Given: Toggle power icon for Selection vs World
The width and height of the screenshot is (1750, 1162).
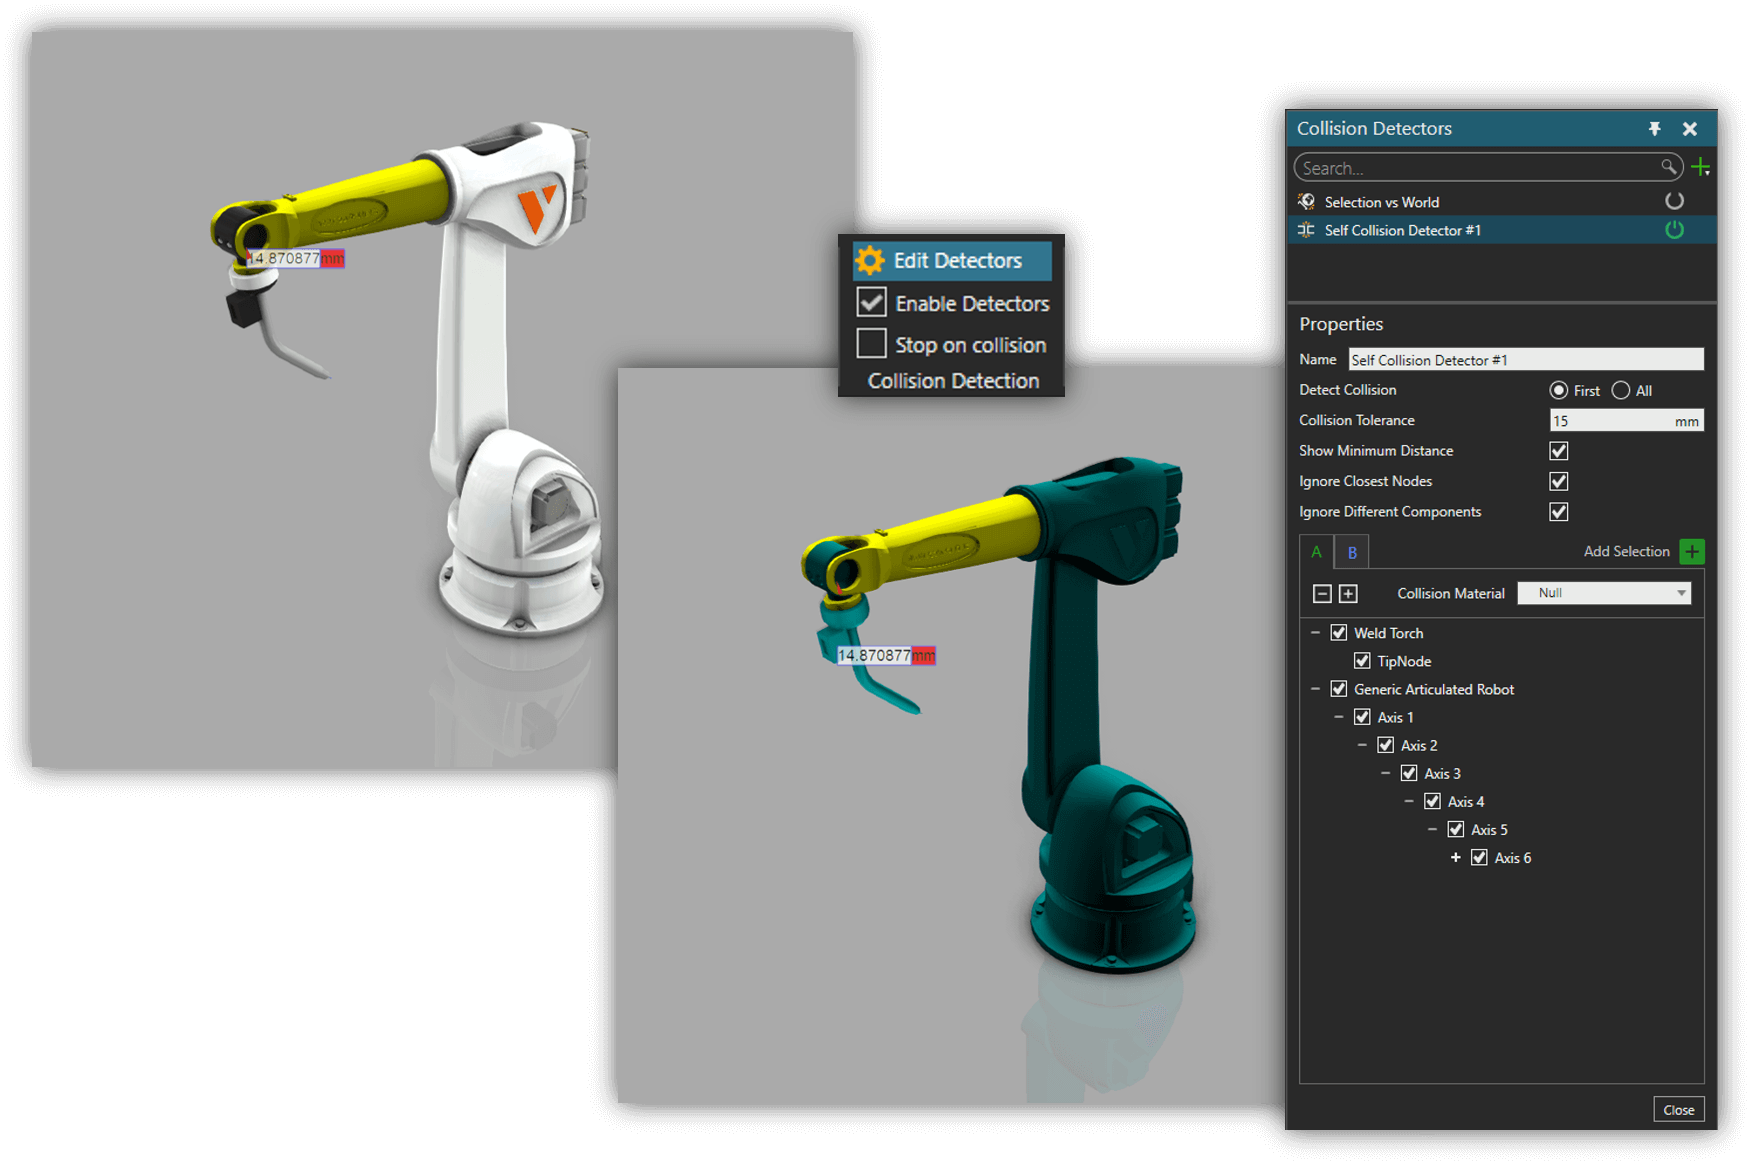Looking at the screenshot, I should tap(1674, 201).
